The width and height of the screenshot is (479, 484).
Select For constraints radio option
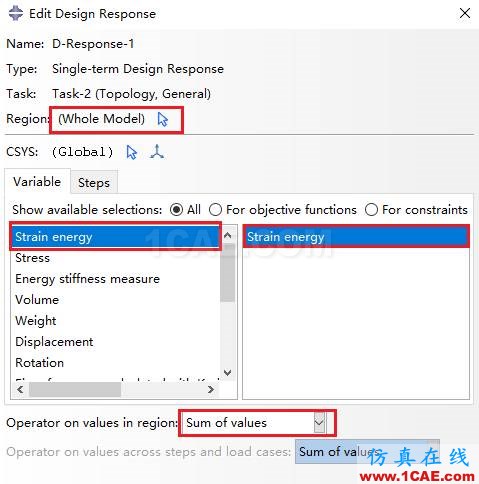[371, 210]
